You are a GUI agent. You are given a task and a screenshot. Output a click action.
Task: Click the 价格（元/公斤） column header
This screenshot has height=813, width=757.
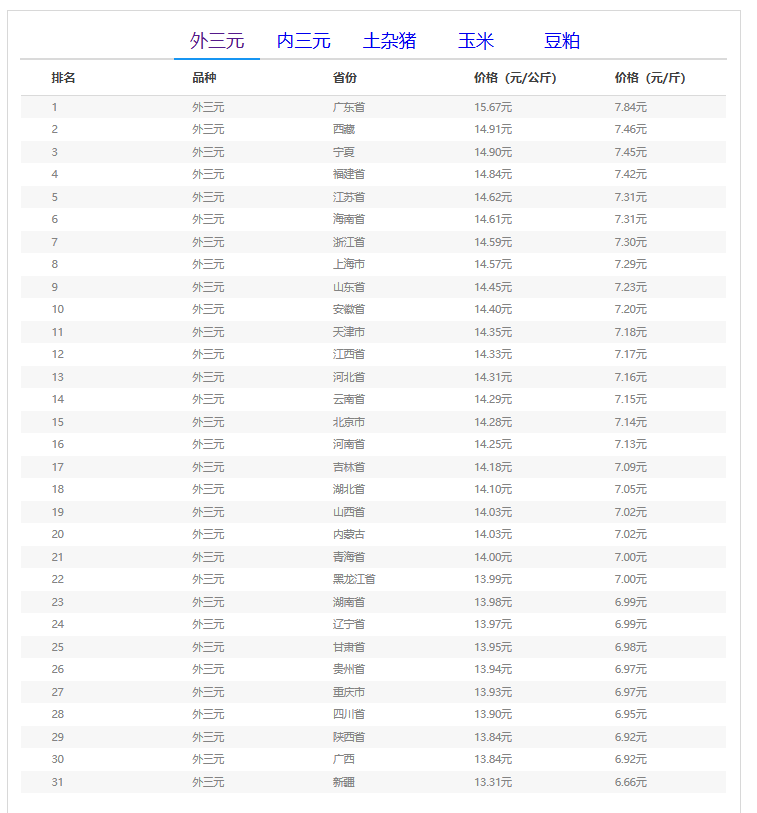point(515,78)
